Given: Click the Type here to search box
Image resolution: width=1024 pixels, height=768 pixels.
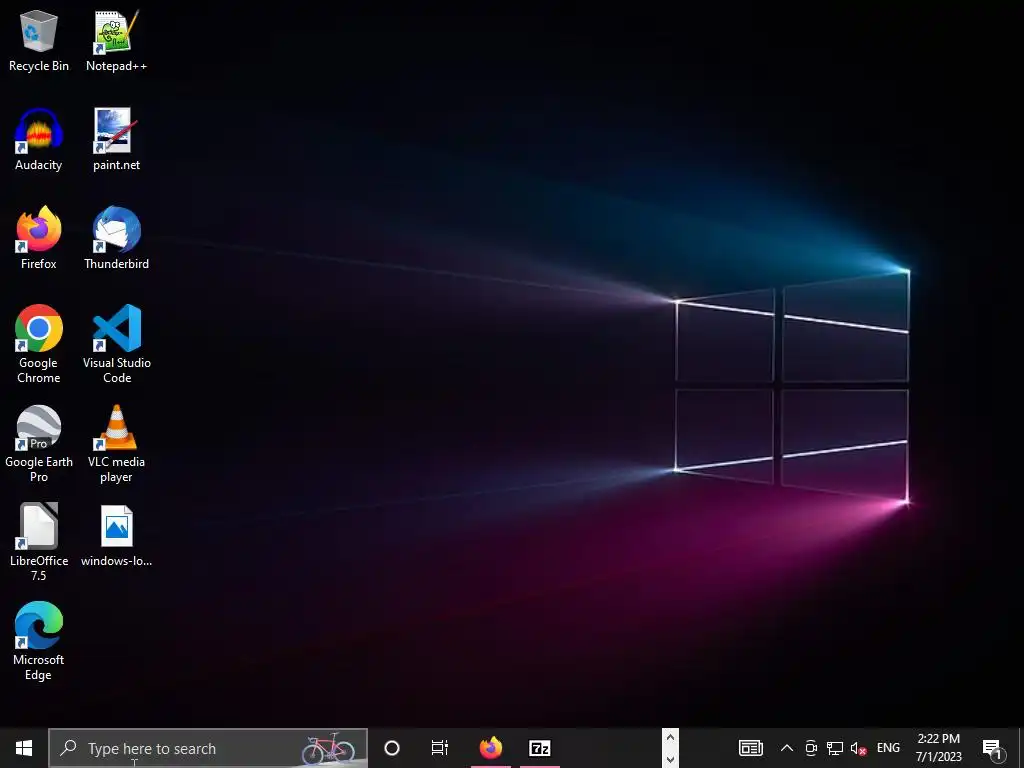Looking at the screenshot, I should point(208,748).
